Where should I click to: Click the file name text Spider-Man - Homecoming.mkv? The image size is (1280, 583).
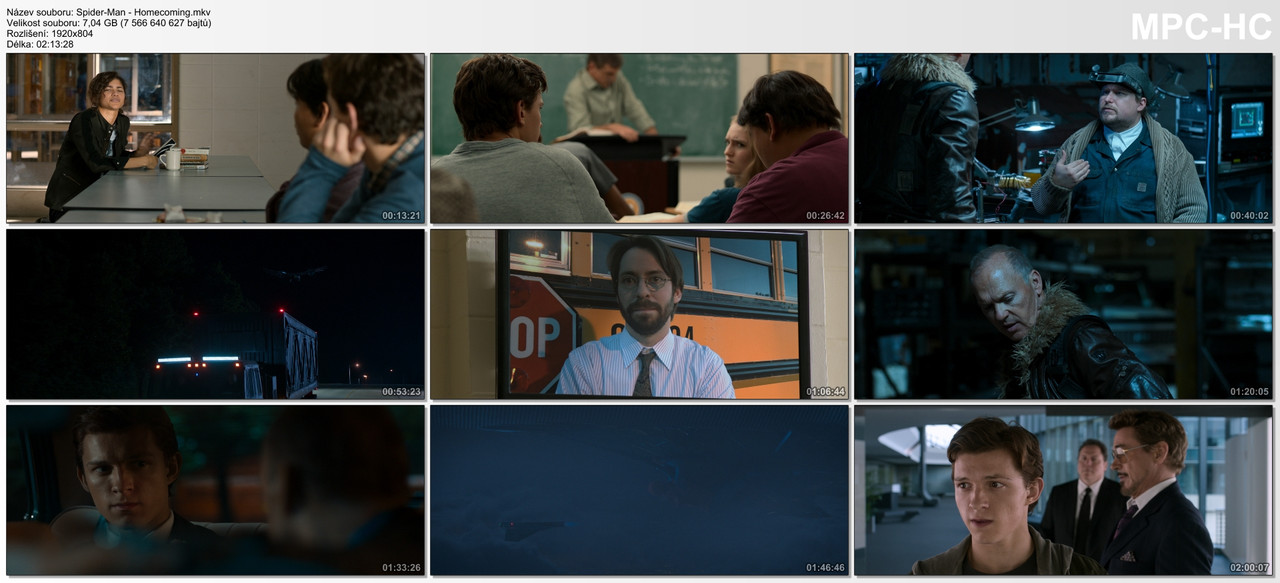pyautogui.click(x=143, y=12)
